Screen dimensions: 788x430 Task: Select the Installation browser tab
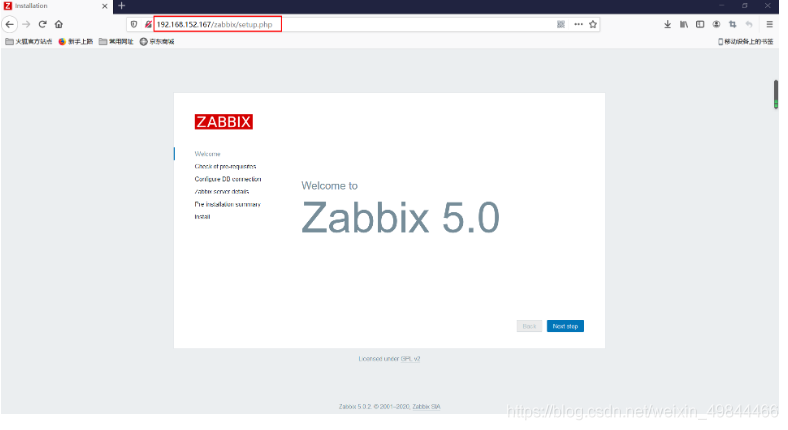[56, 6]
